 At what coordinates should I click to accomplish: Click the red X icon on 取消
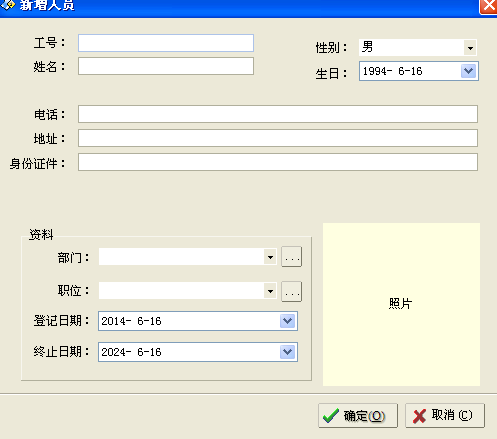tap(419, 416)
